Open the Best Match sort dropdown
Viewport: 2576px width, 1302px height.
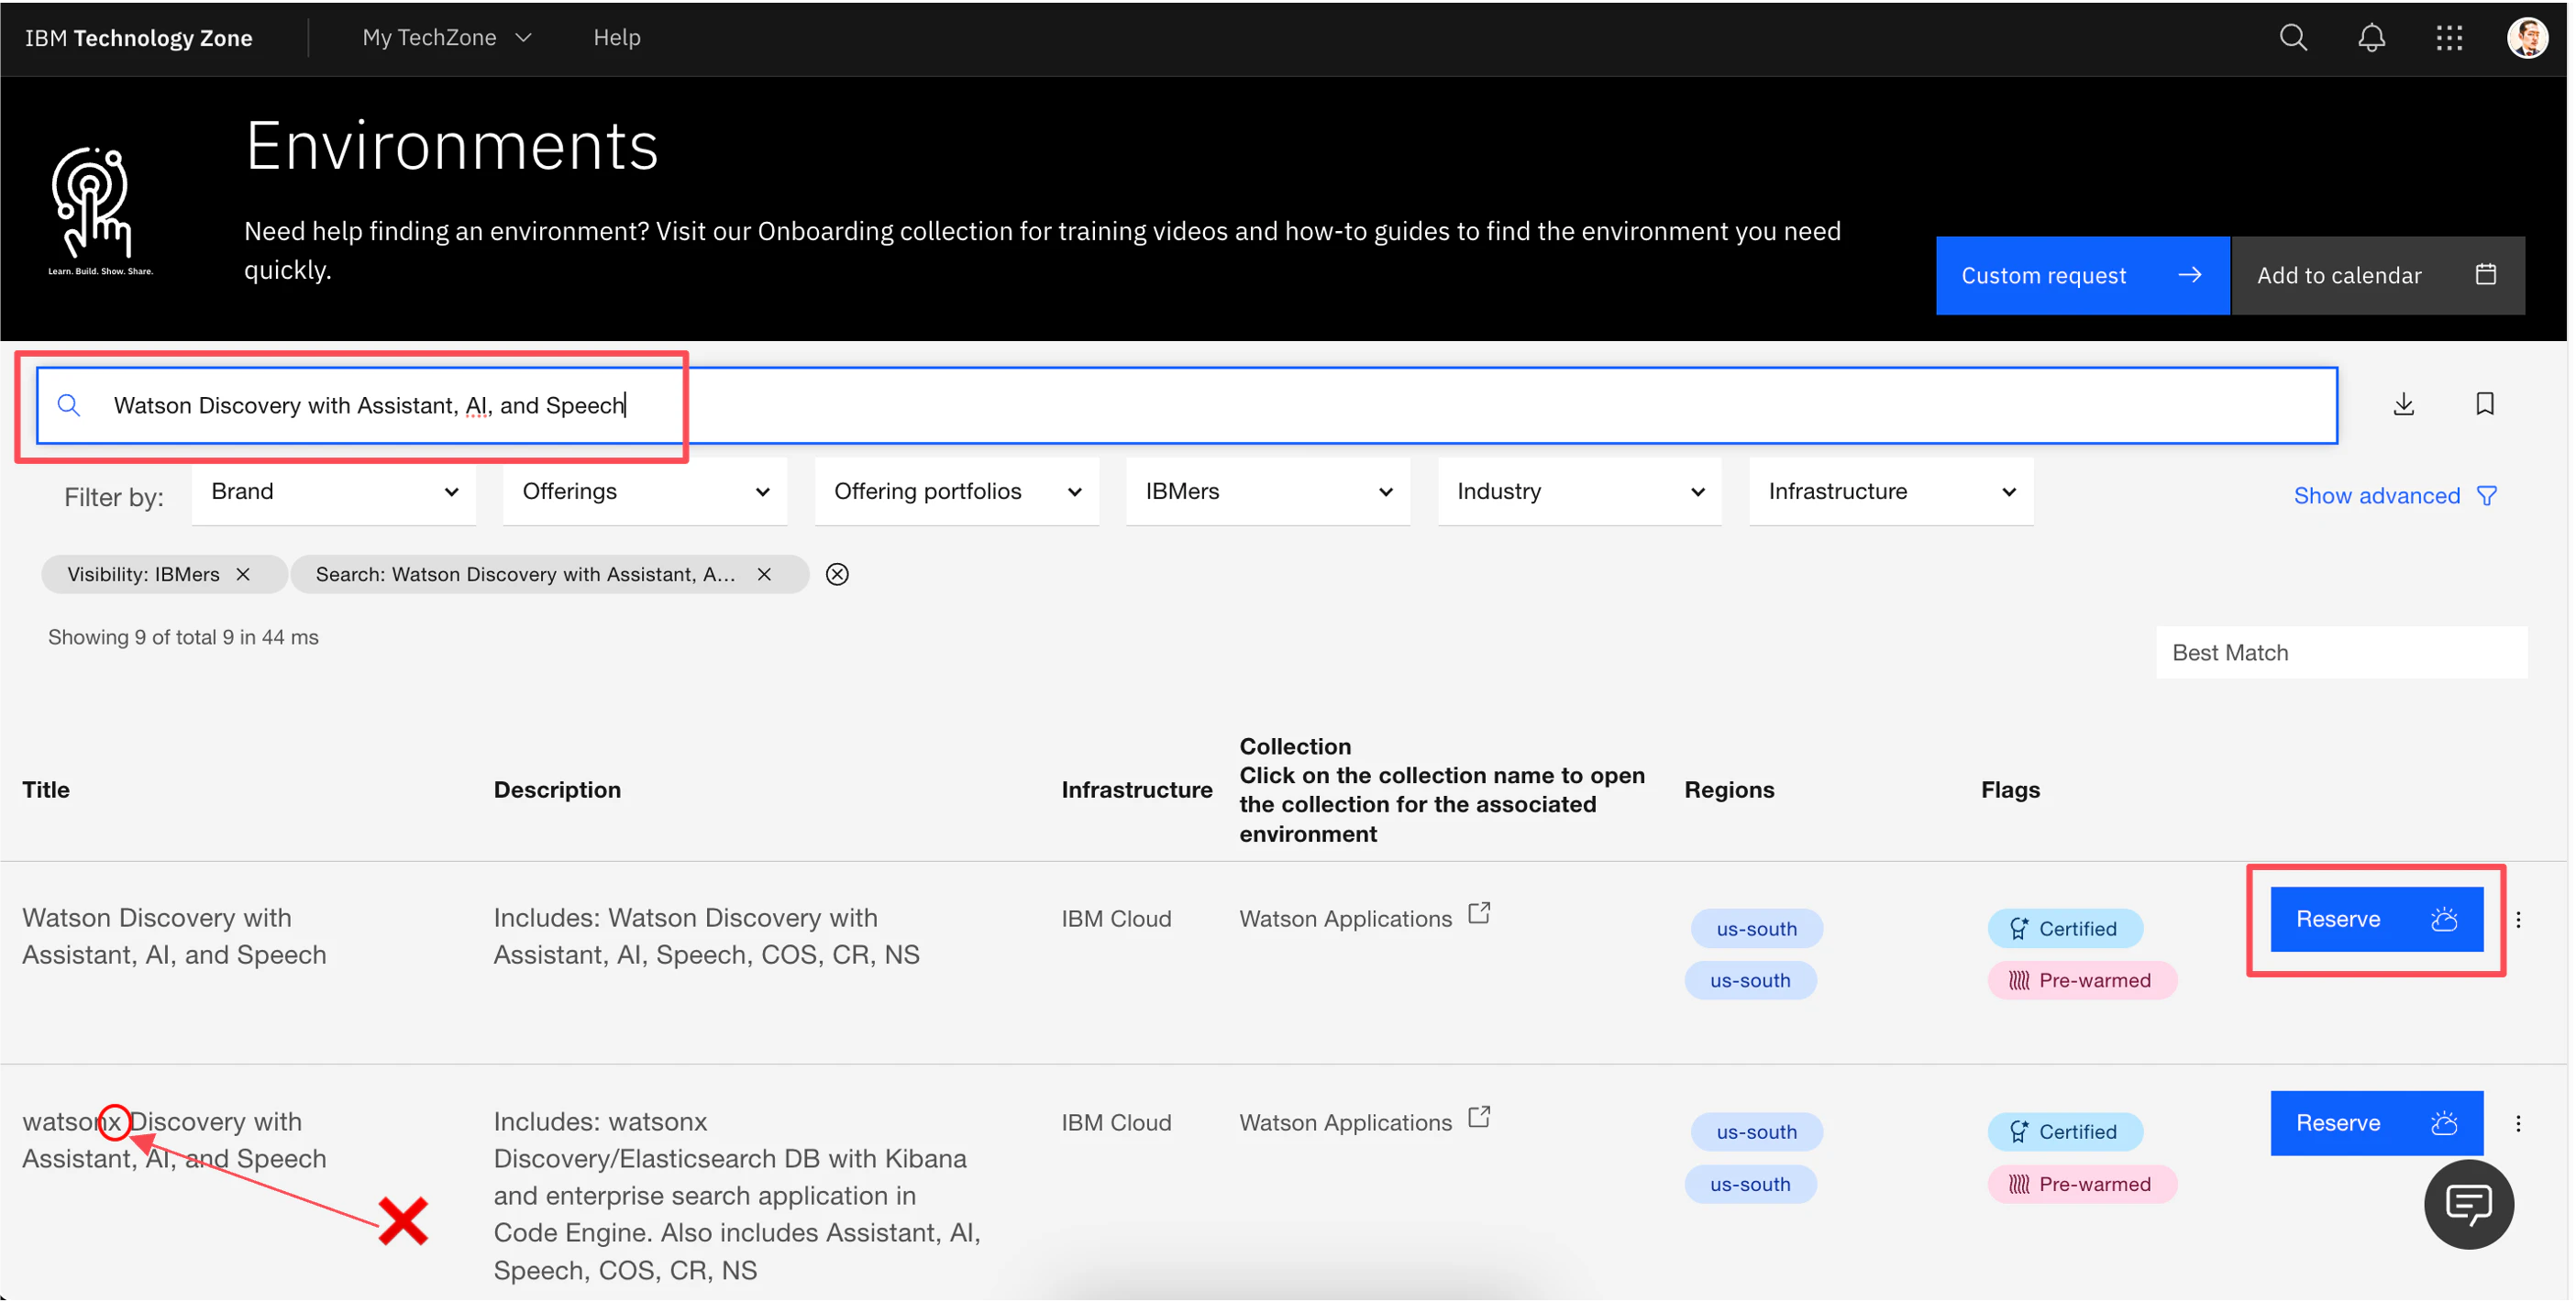pos(2340,653)
